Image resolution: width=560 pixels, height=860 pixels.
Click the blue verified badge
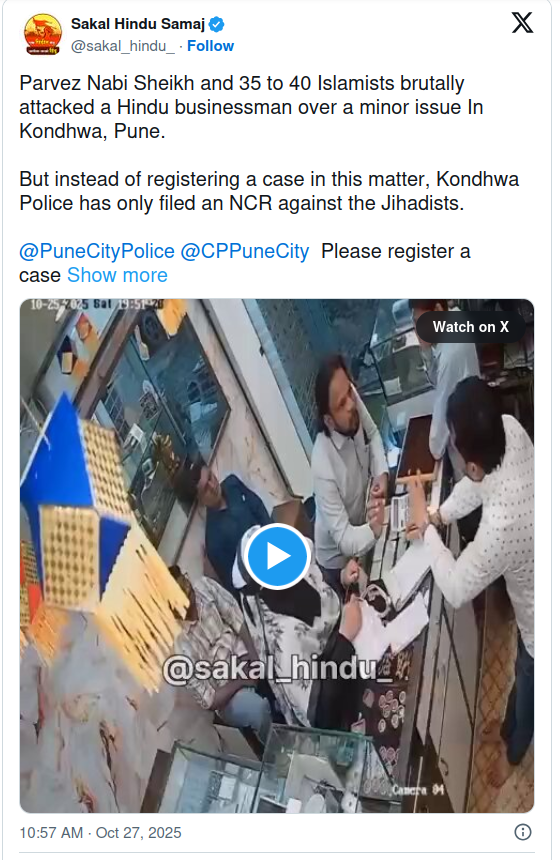(x=217, y=24)
